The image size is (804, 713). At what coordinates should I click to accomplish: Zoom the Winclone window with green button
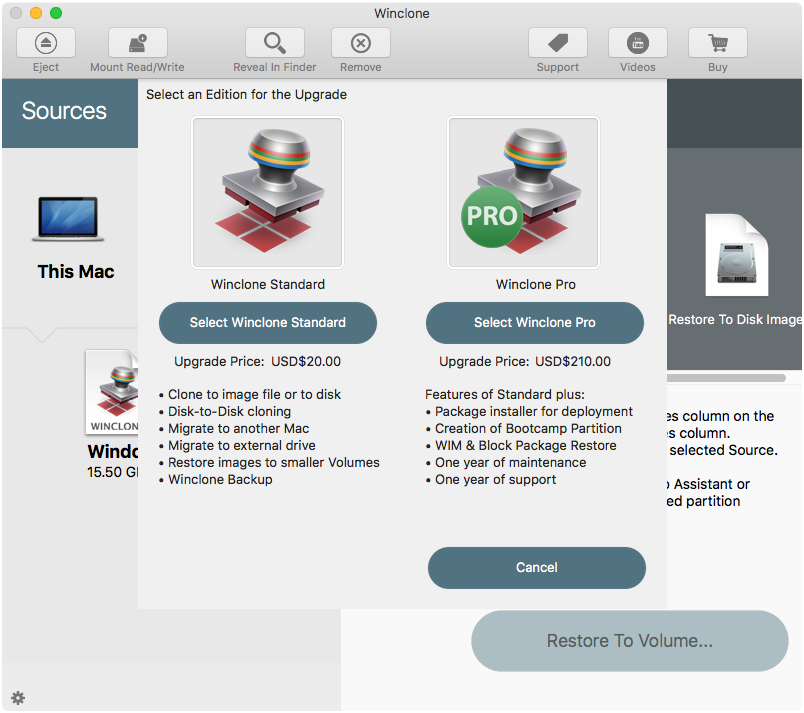coord(56,13)
